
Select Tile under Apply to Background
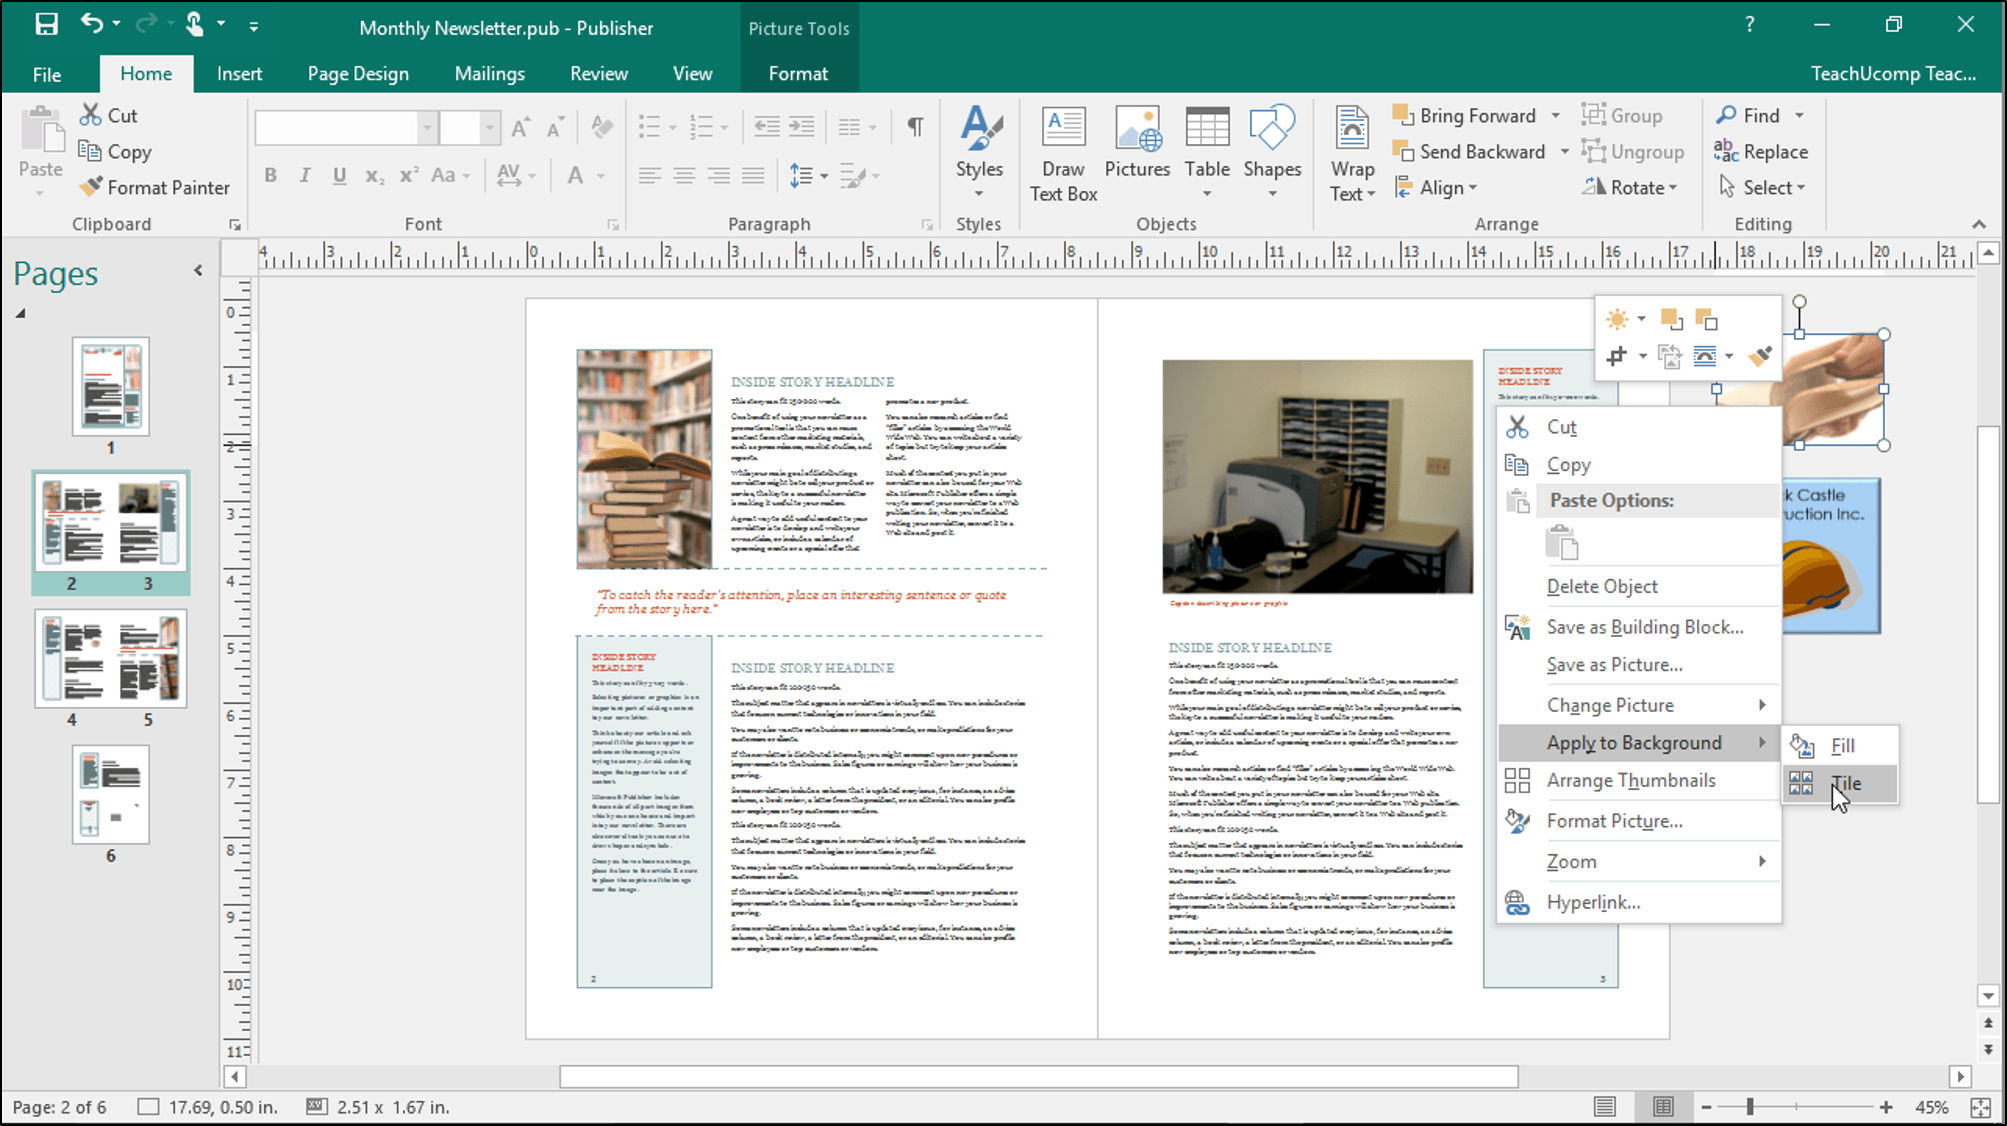(1846, 783)
